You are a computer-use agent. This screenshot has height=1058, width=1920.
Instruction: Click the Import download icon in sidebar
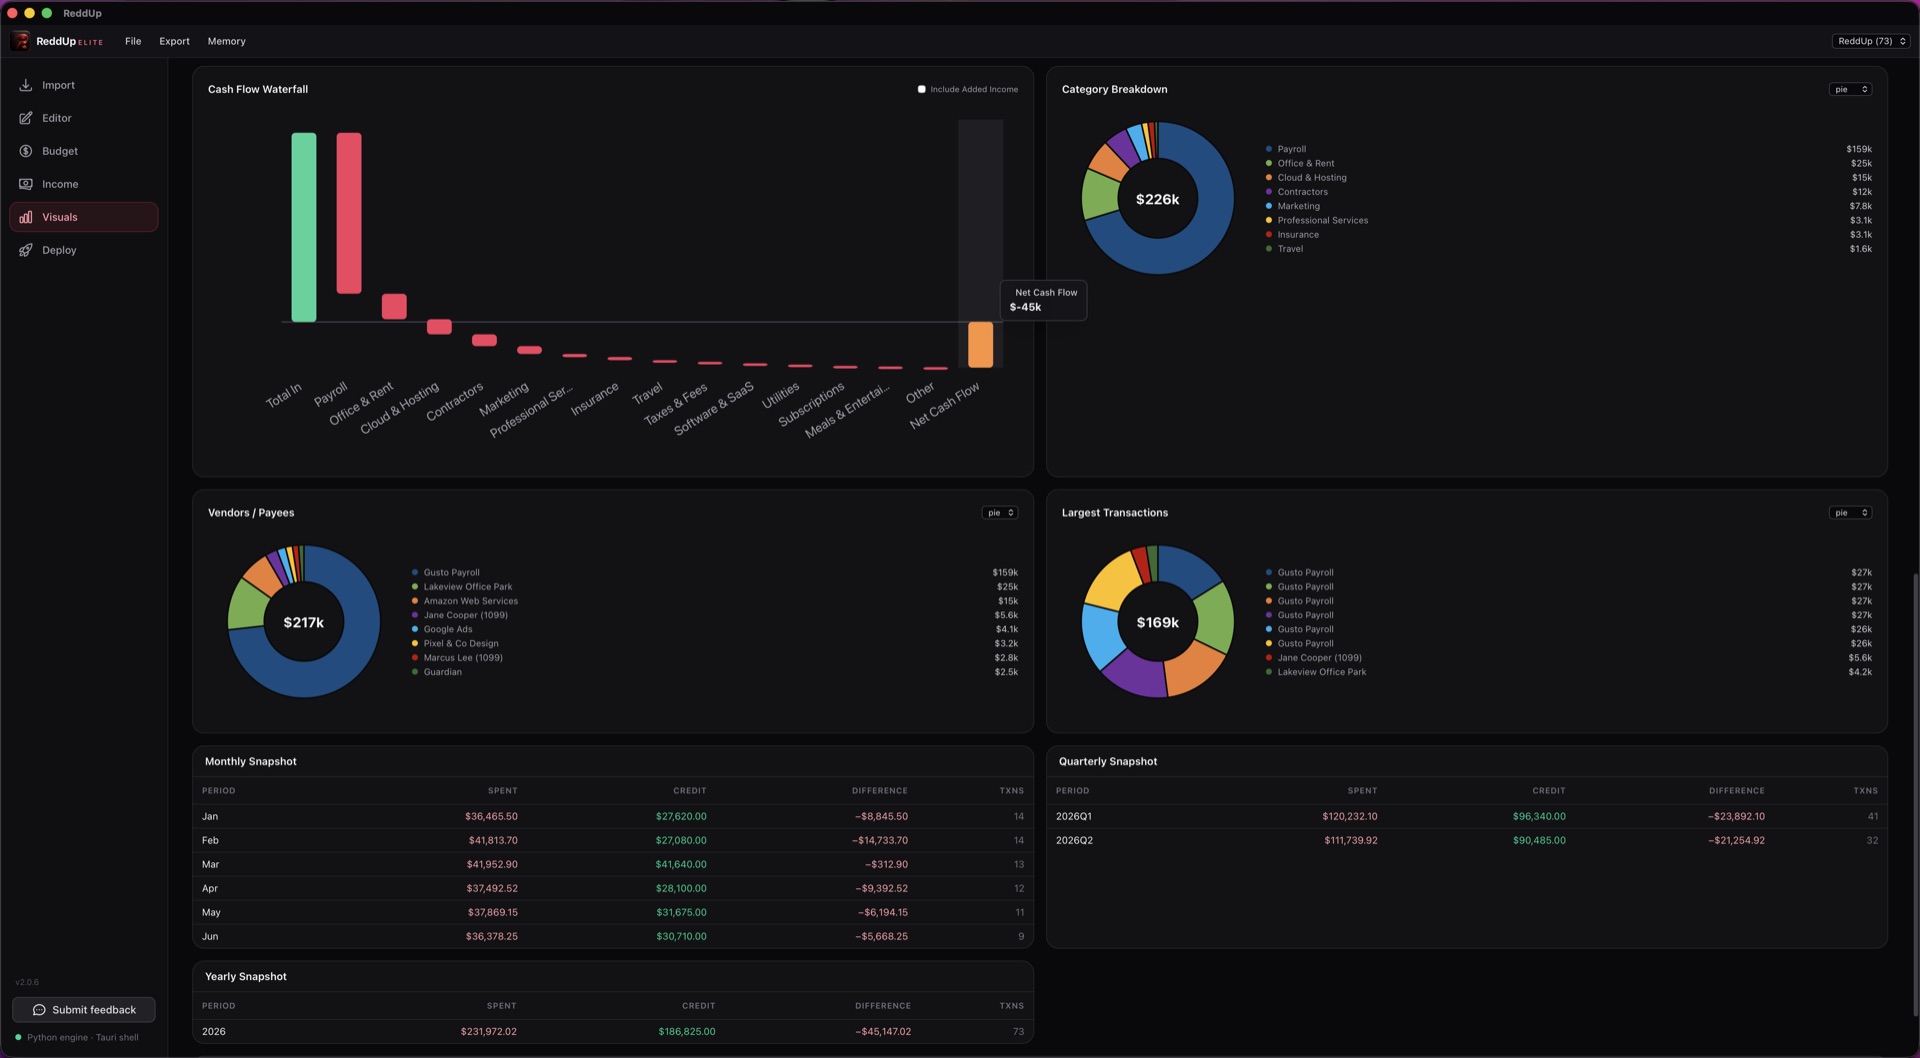pyautogui.click(x=26, y=85)
